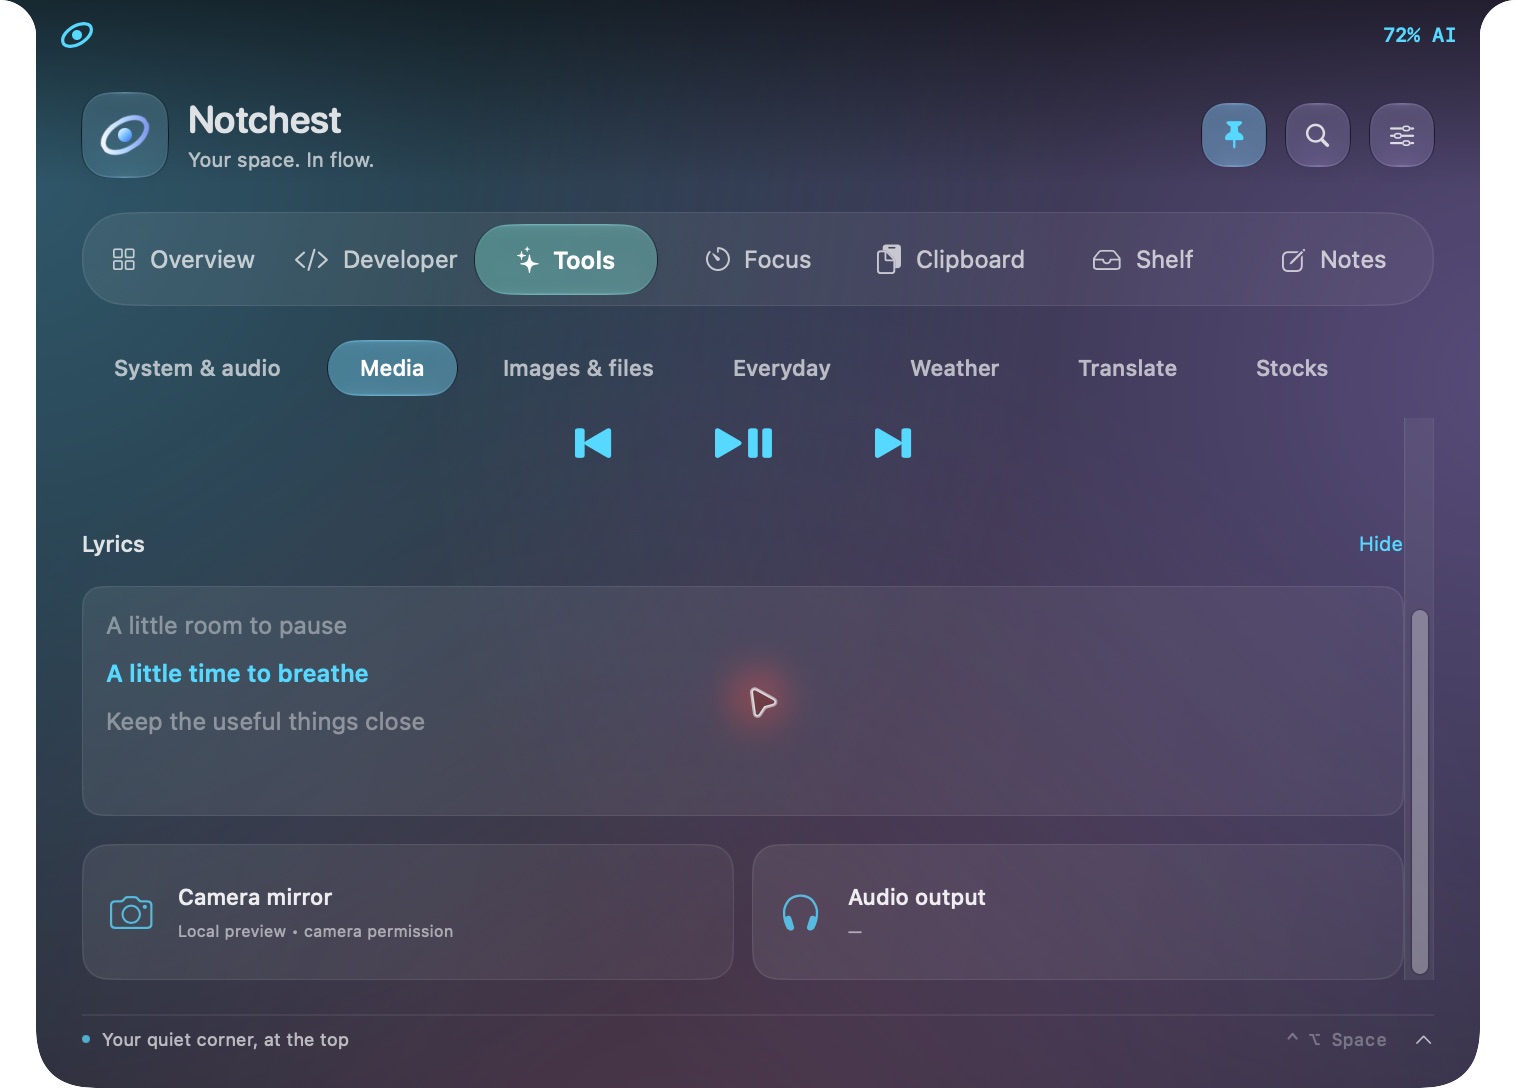Click lyric 'Keep the useful things close'
Viewport: 1516px width, 1088px height.
[266, 722]
